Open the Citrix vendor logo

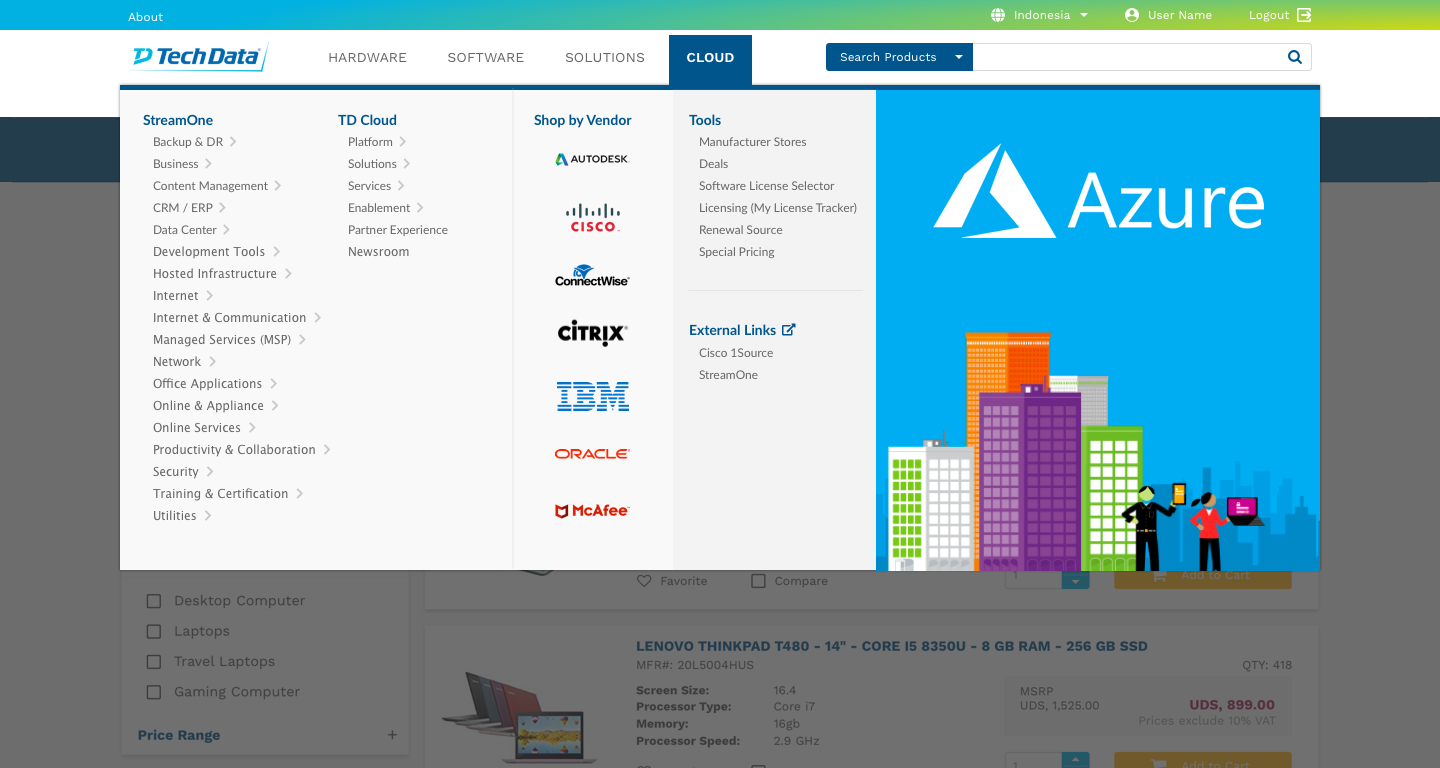tap(592, 332)
